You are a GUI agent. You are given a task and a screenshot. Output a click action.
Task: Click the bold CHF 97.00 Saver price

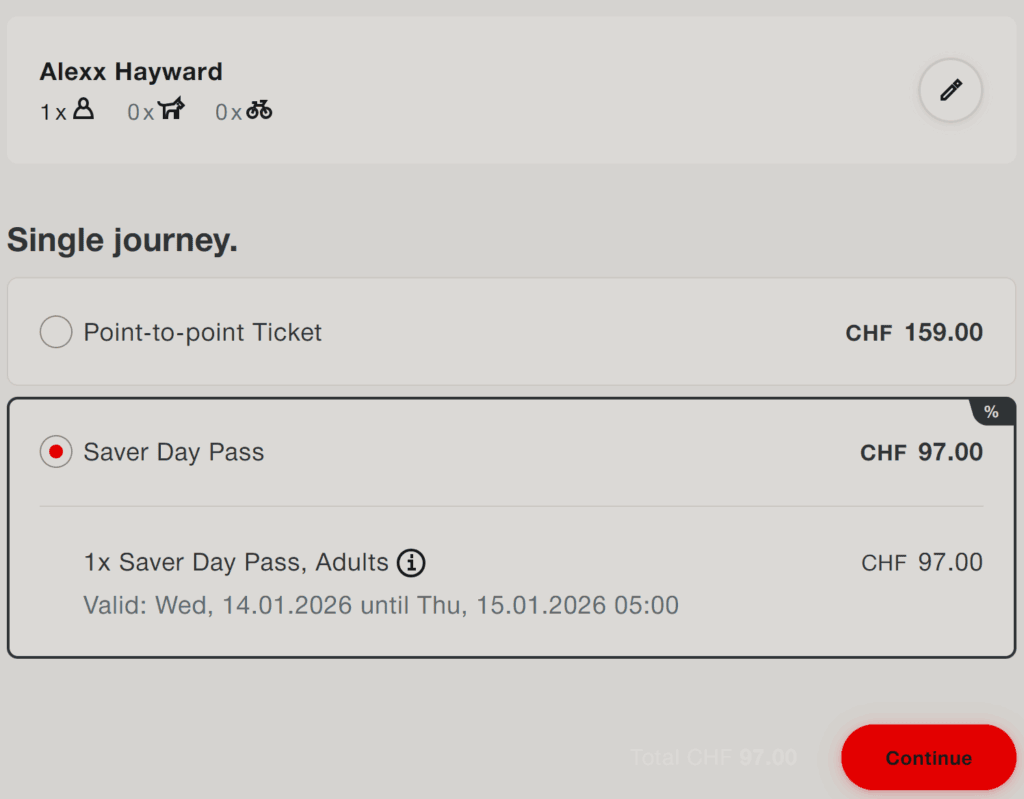(x=921, y=452)
